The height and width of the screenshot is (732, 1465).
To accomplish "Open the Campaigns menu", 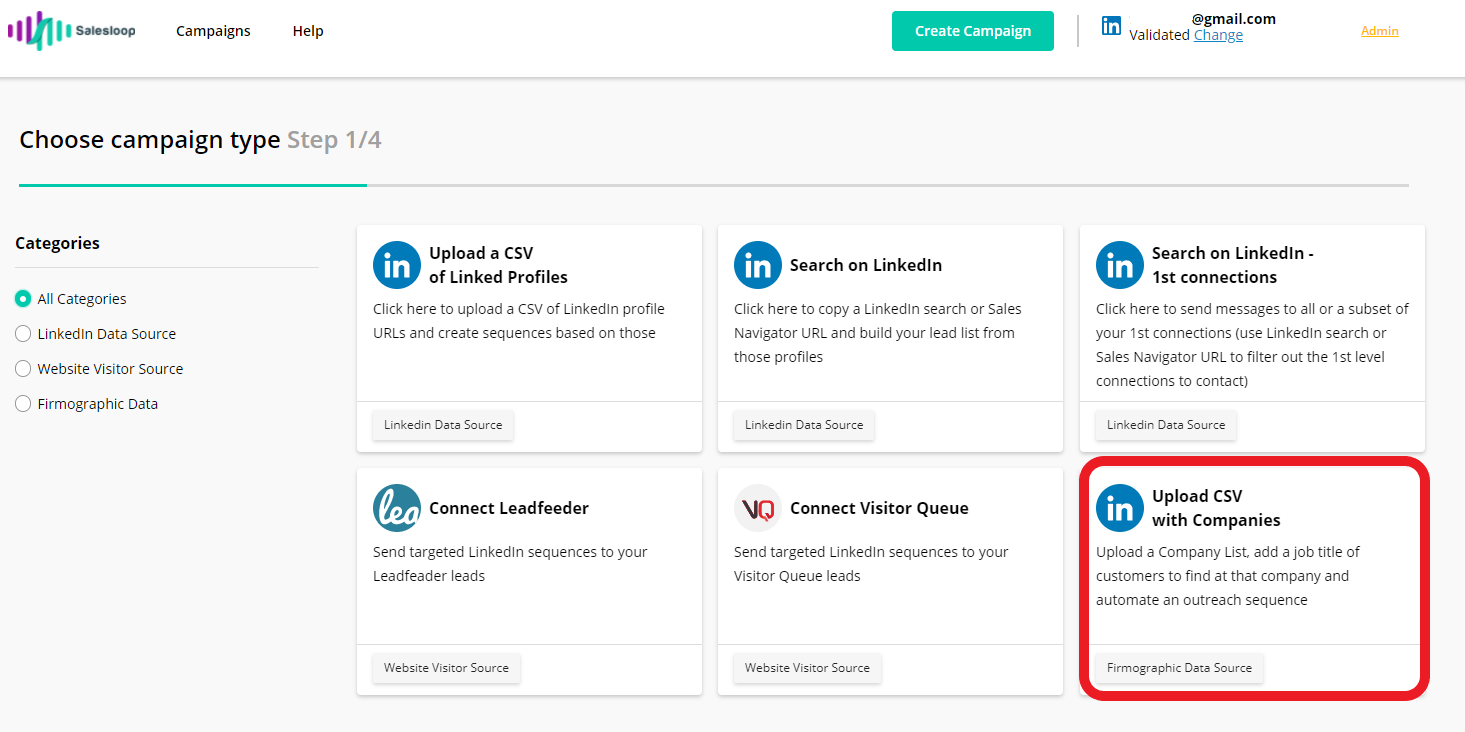I will (x=213, y=31).
